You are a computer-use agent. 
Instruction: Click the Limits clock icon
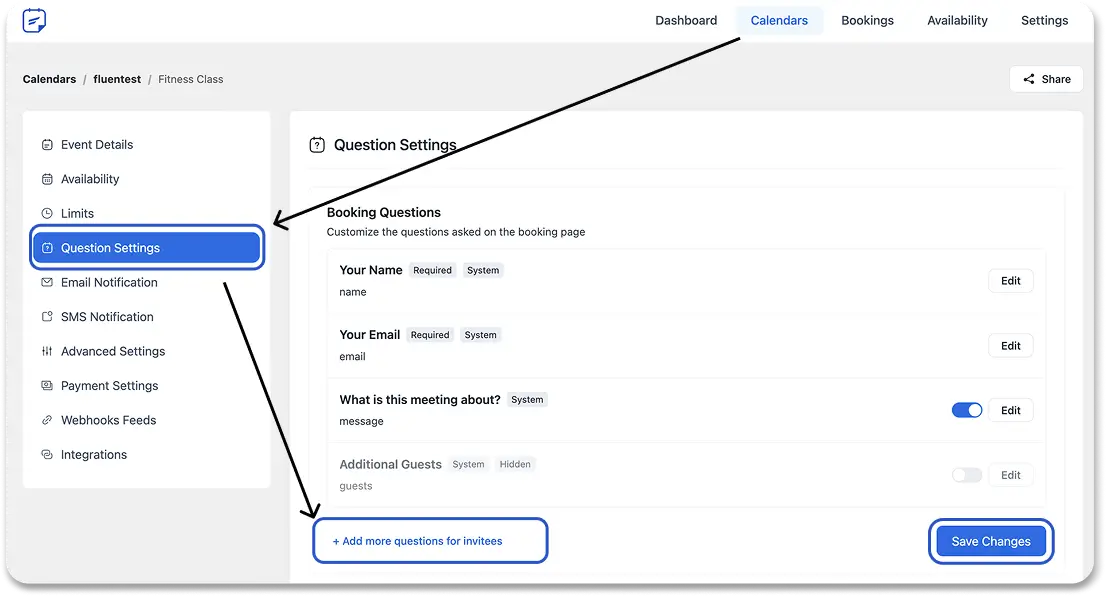(47, 213)
